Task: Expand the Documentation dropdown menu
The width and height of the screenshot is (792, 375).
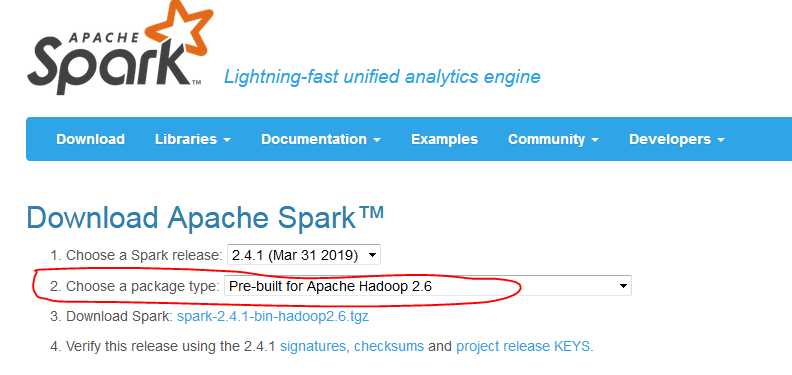Action: (x=321, y=139)
